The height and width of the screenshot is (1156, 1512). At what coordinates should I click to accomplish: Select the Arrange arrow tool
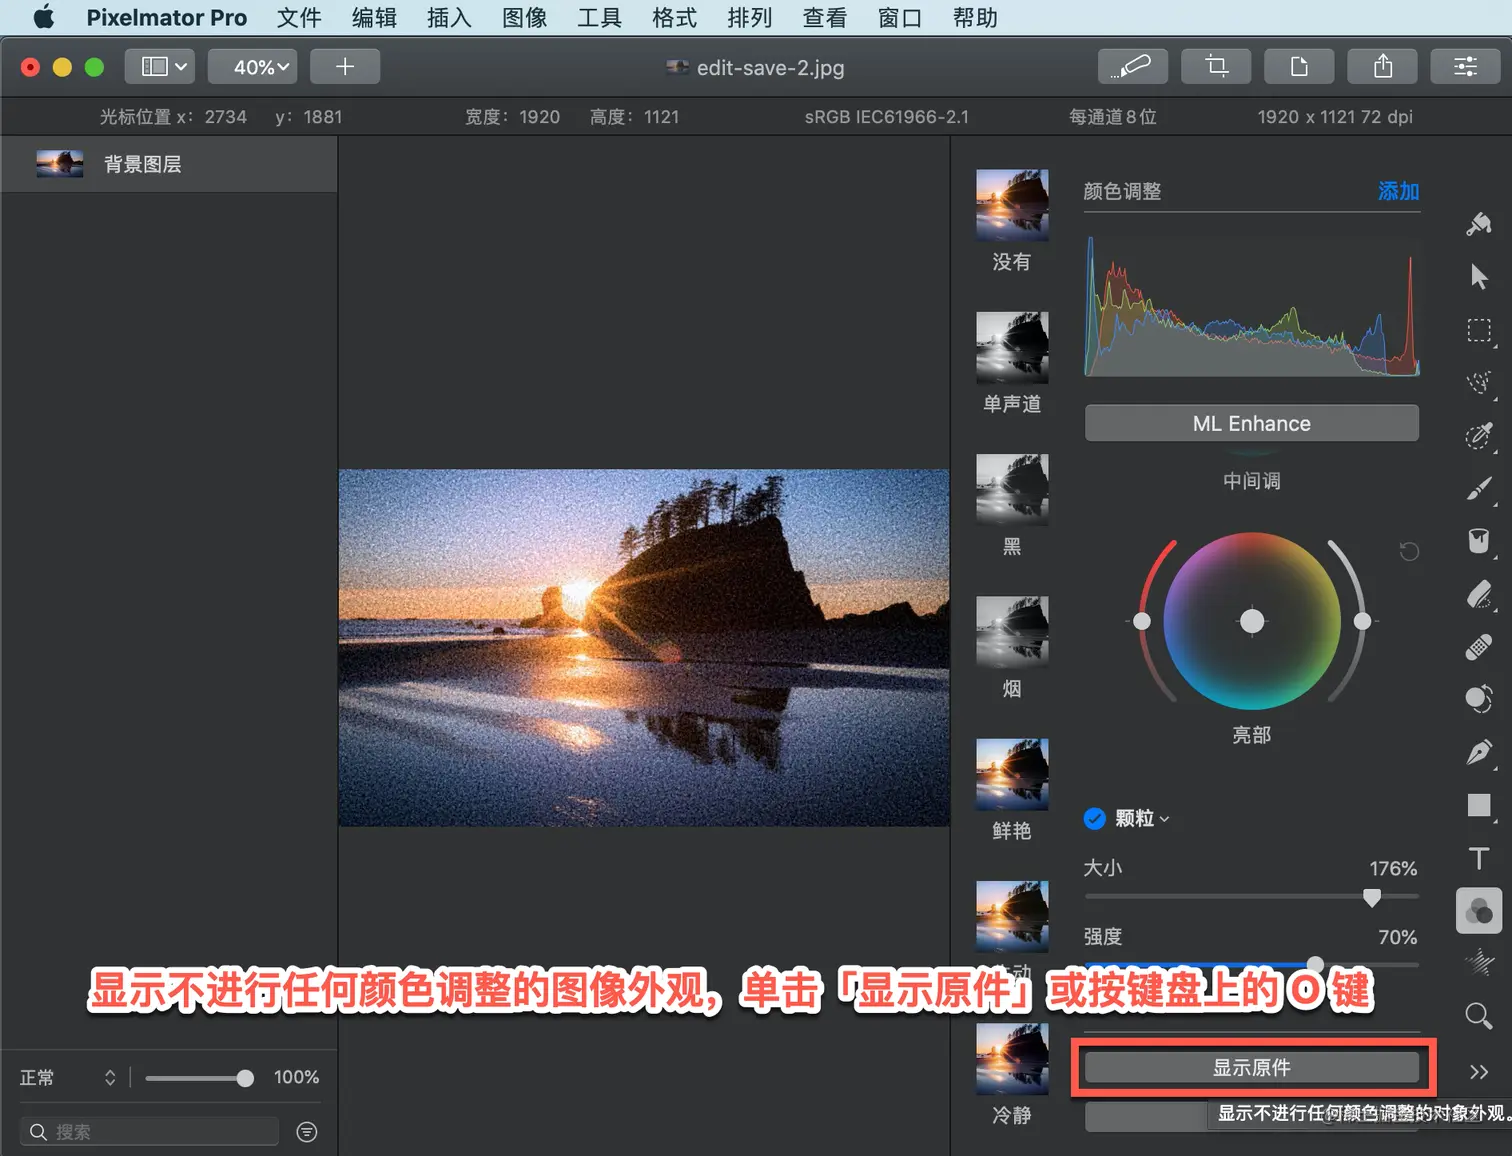pos(1479,277)
